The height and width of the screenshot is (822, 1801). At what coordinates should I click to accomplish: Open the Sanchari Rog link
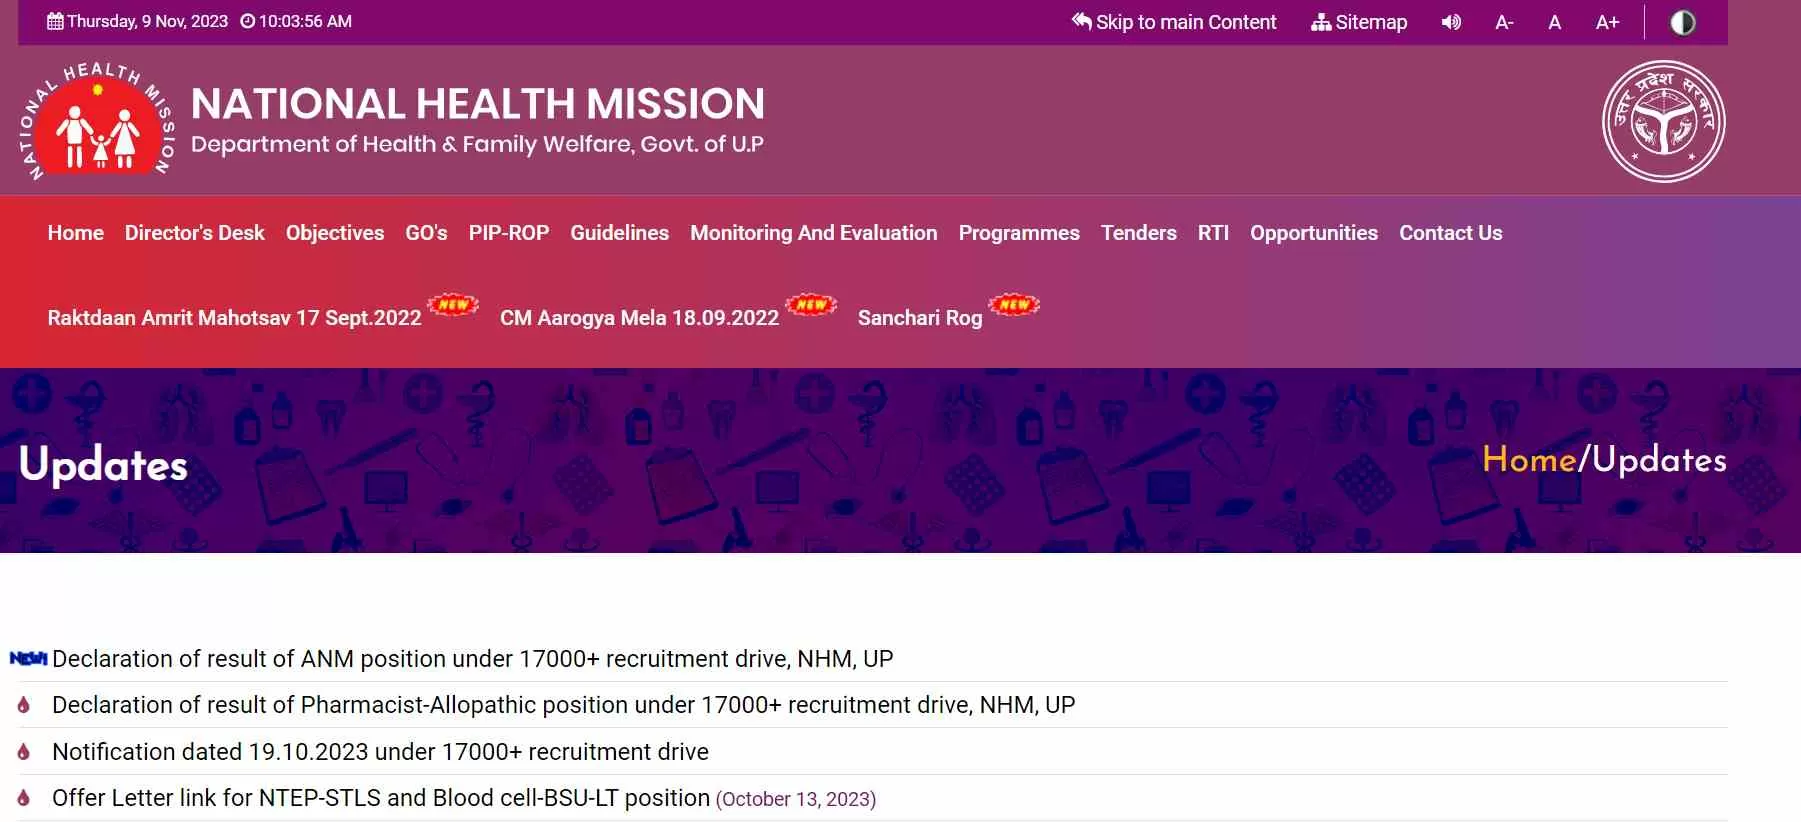click(920, 318)
